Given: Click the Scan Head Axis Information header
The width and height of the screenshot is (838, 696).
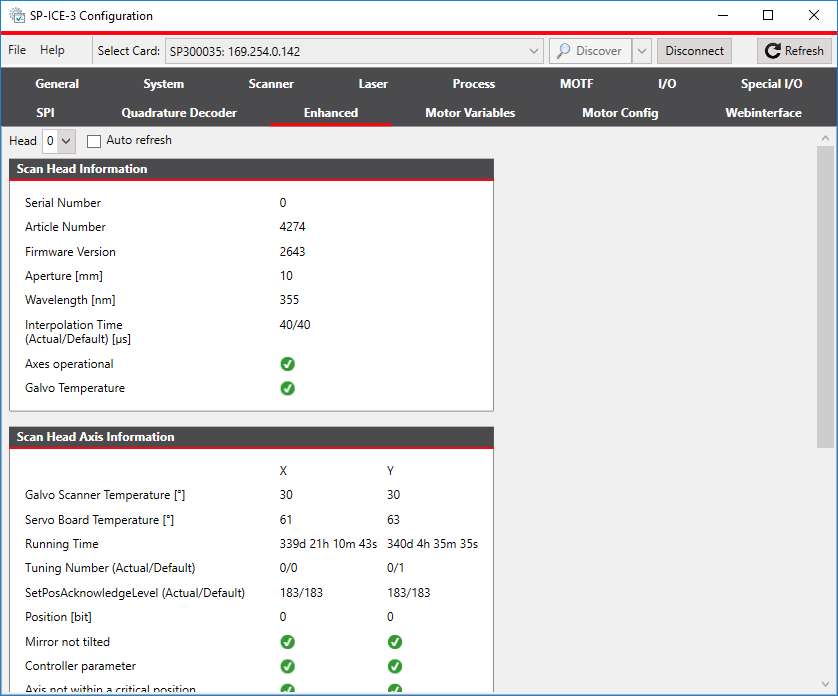Looking at the screenshot, I should [x=251, y=437].
